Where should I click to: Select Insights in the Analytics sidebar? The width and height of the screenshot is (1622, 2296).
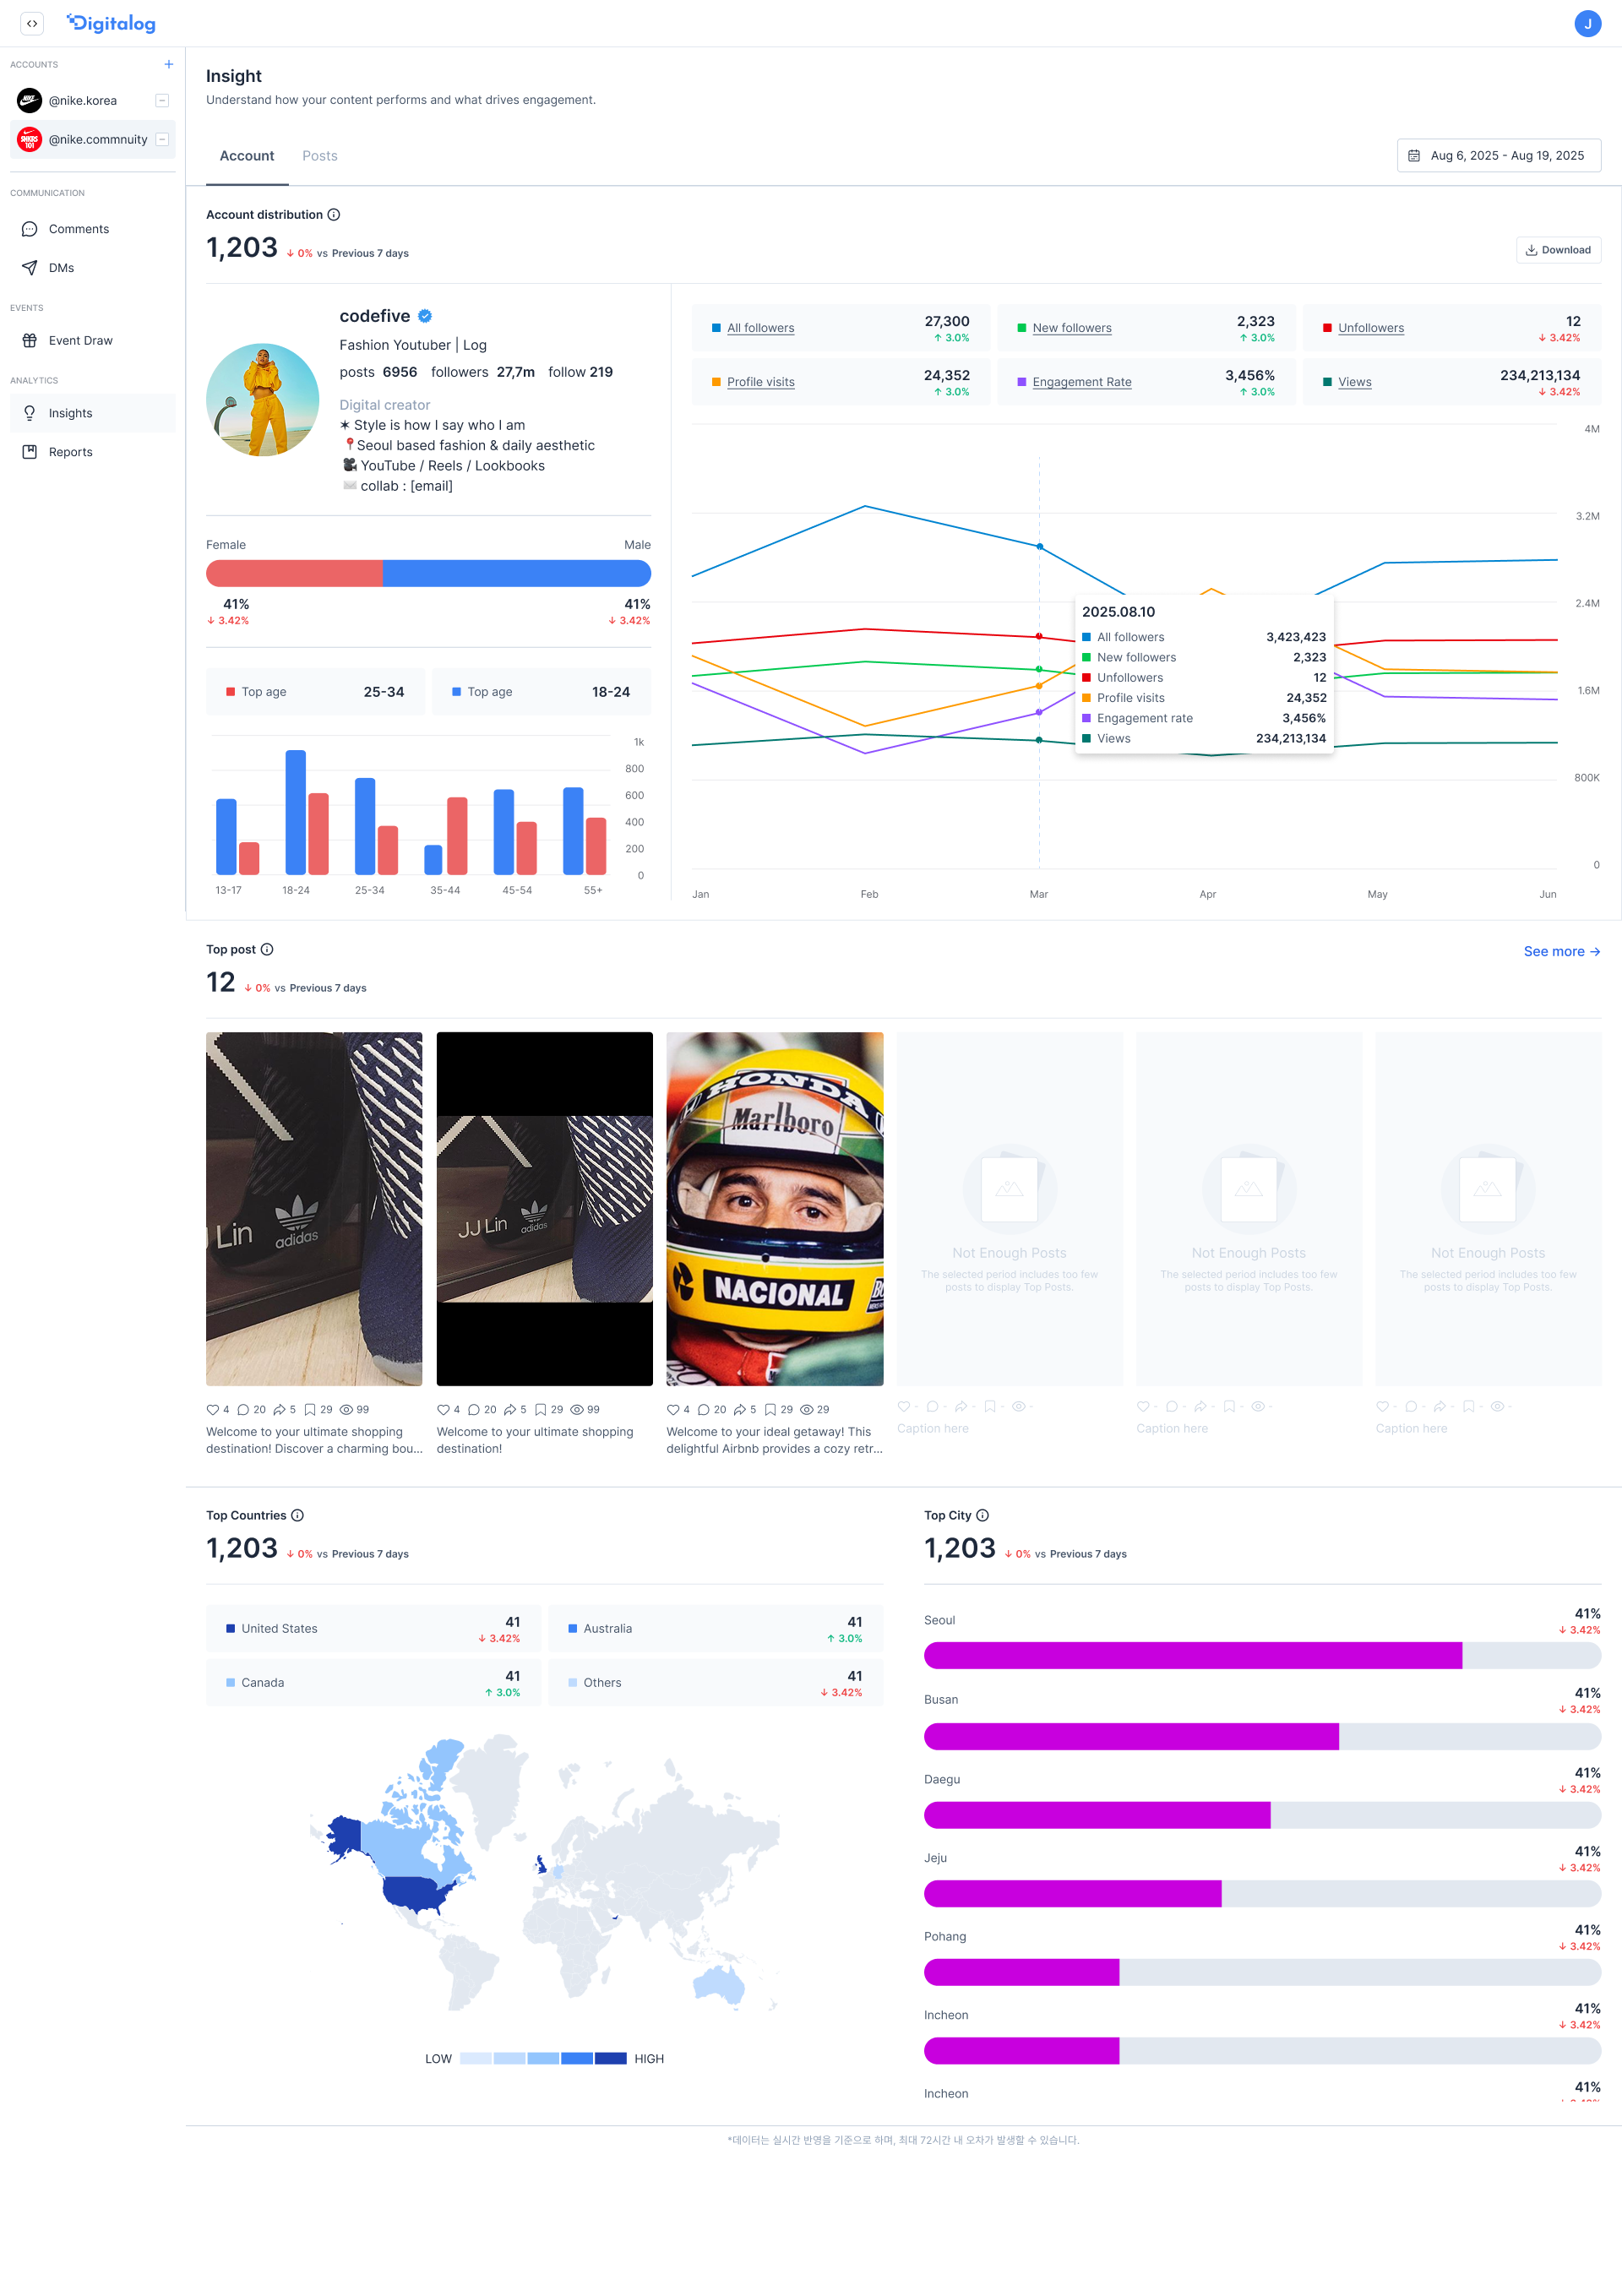pos(70,412)
